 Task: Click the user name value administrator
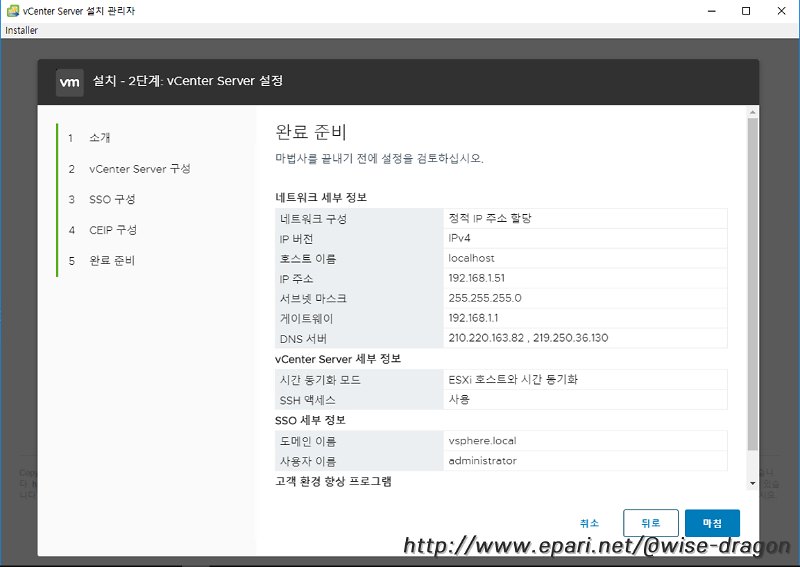[x=482, y=461]
